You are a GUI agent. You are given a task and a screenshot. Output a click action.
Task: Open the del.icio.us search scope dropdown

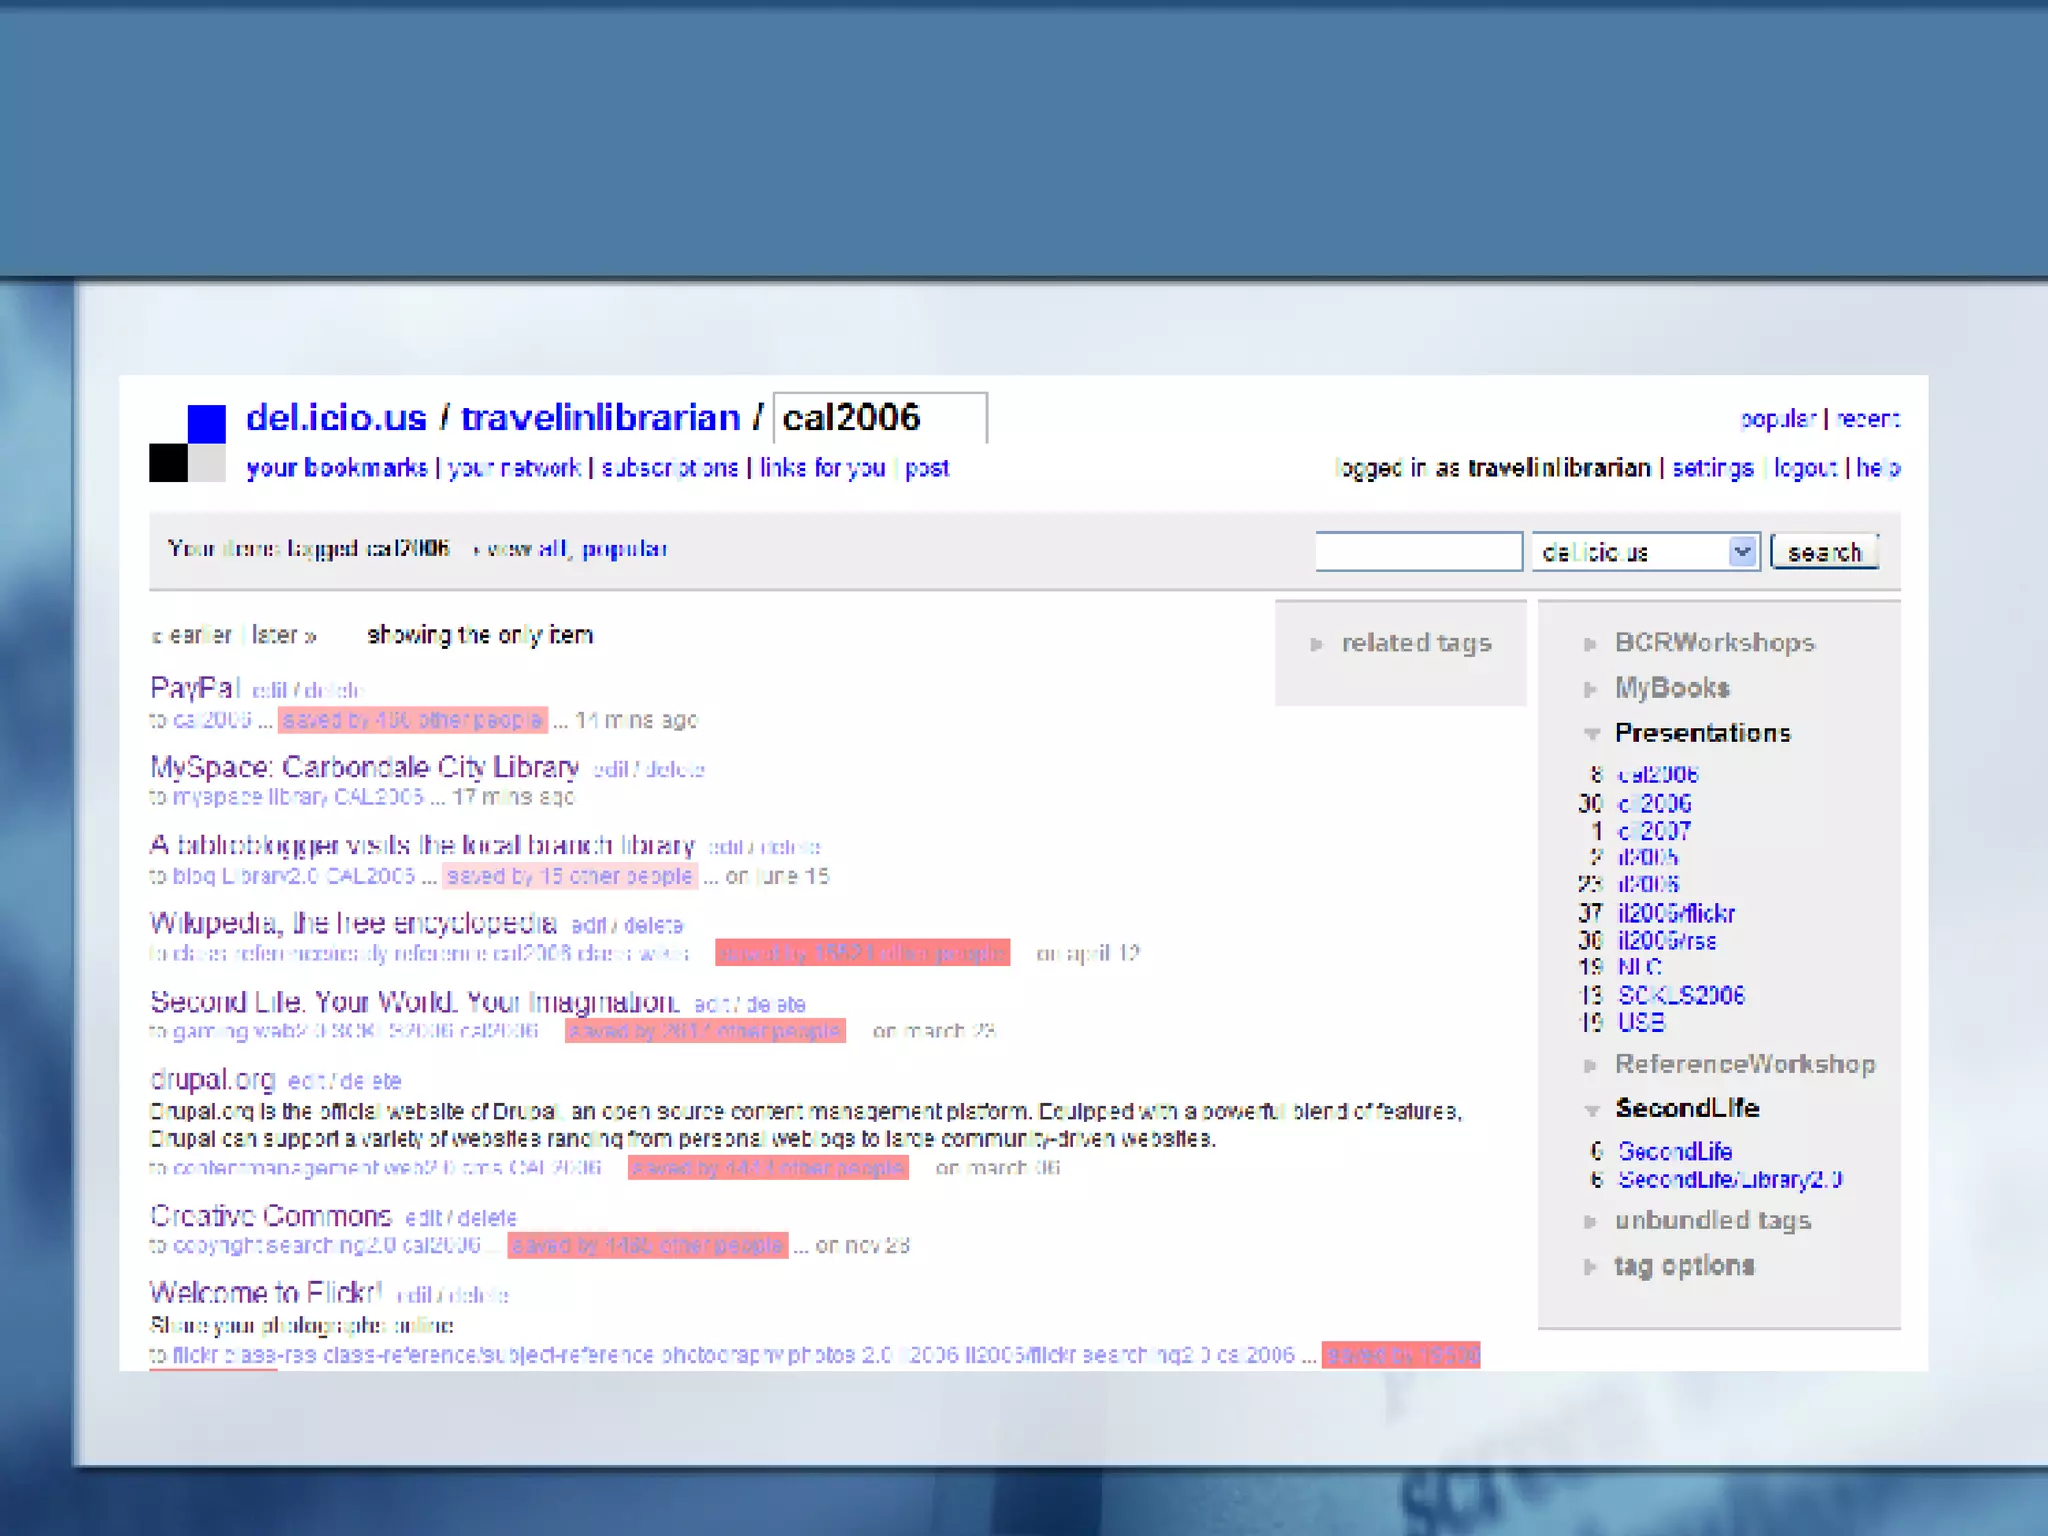point(1741,552)
